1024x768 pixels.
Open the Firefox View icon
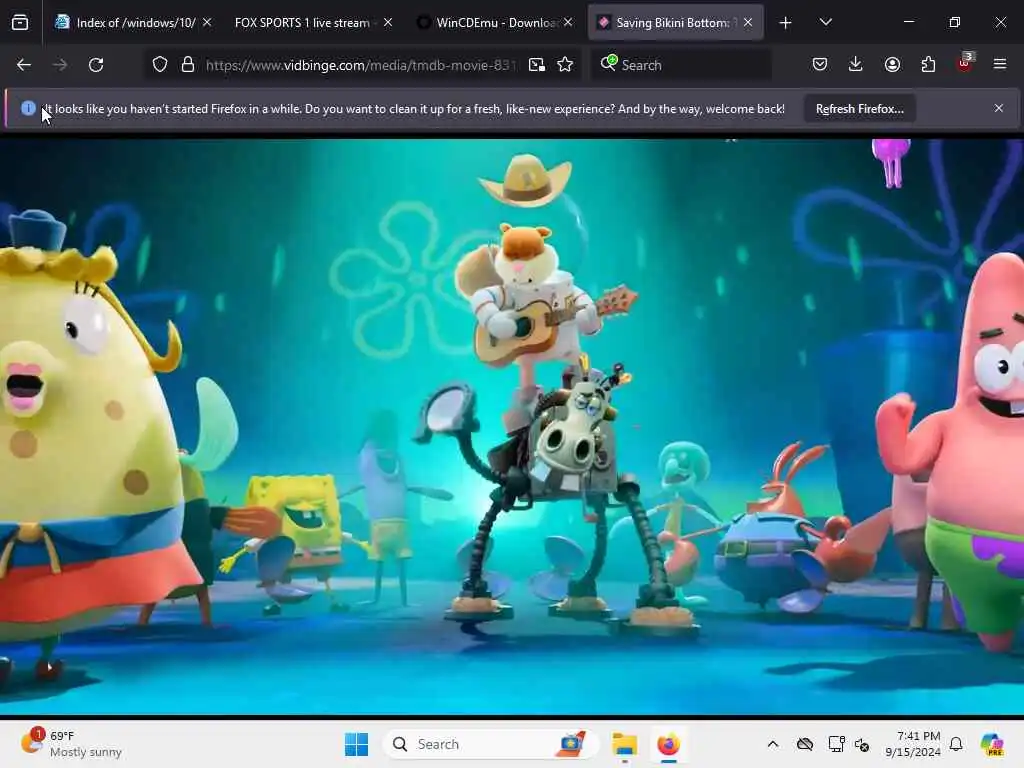tap(20, 23)
